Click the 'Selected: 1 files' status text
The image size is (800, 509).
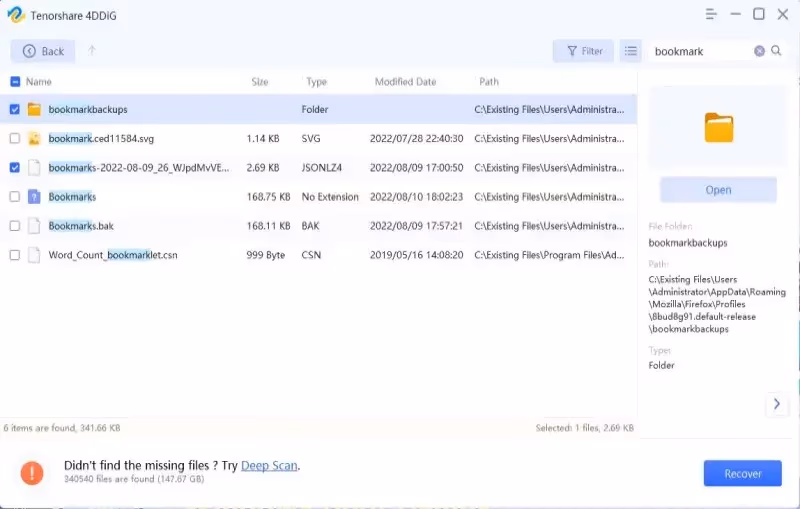[x=585, y=427]
